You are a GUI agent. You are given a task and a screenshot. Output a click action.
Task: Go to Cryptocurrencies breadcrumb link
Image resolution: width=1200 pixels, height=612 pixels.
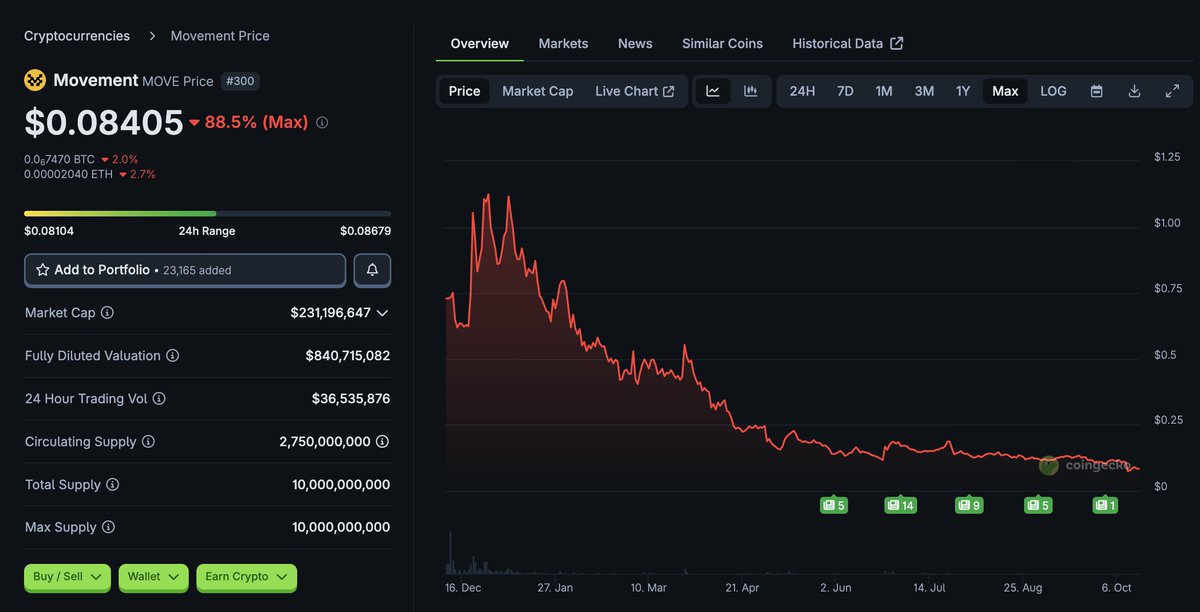click(77, 36)
